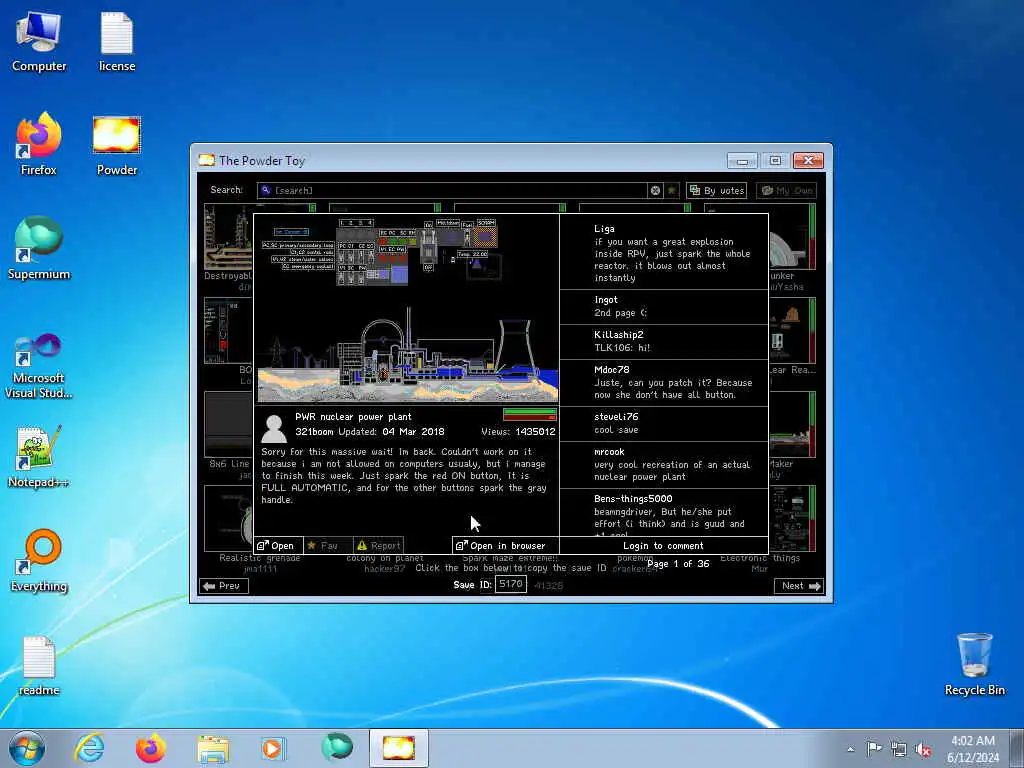
Task: Click the Fav button for this save
Action: click(328, 545)
